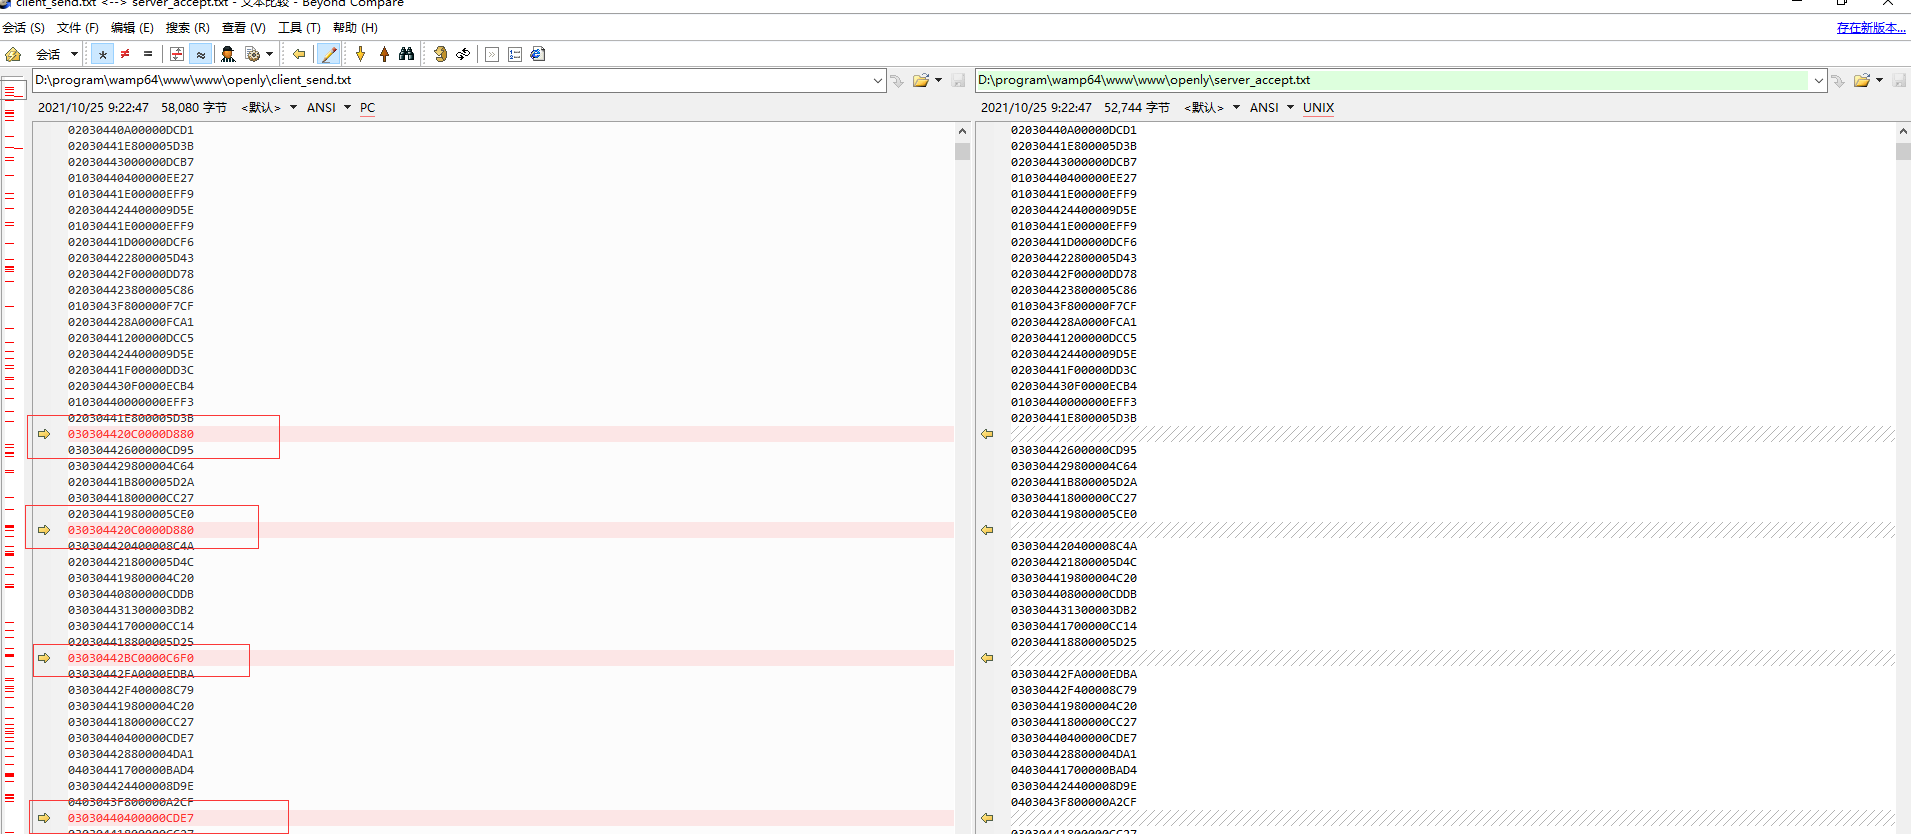Open Find with binoculars icon

click(406, 54)
